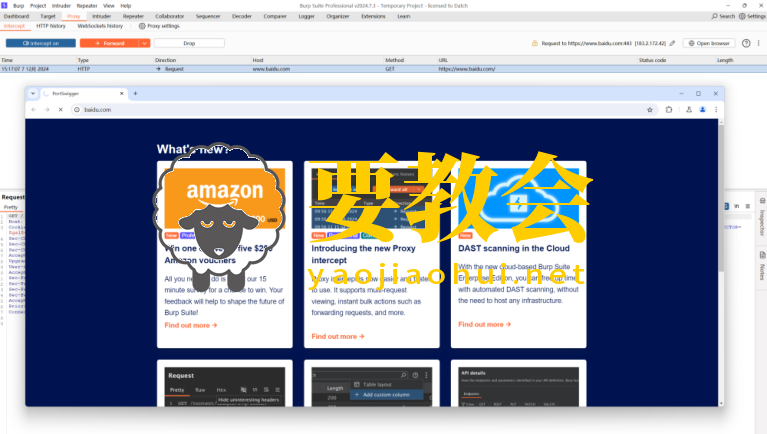Select the Pretty view tab in Request

pos(11,207)
